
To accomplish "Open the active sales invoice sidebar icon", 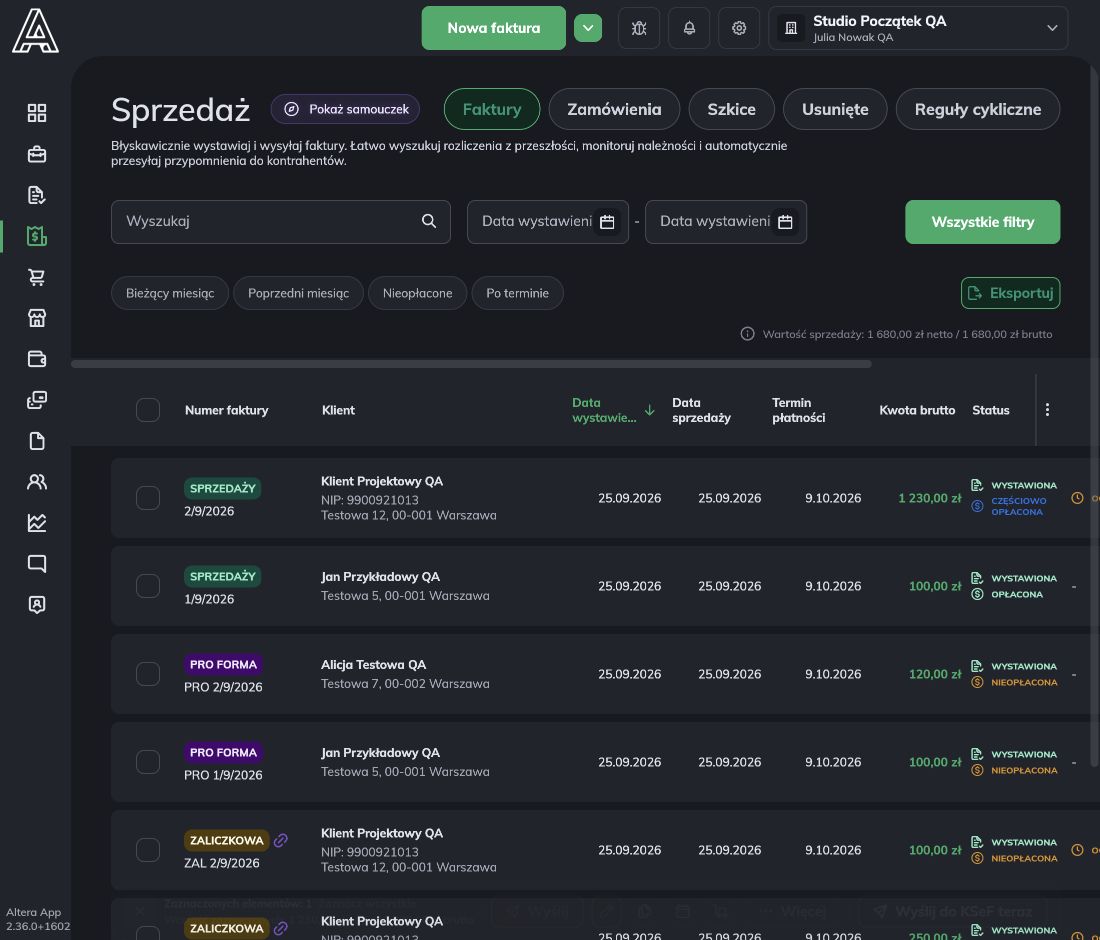I will pos(36,236).
